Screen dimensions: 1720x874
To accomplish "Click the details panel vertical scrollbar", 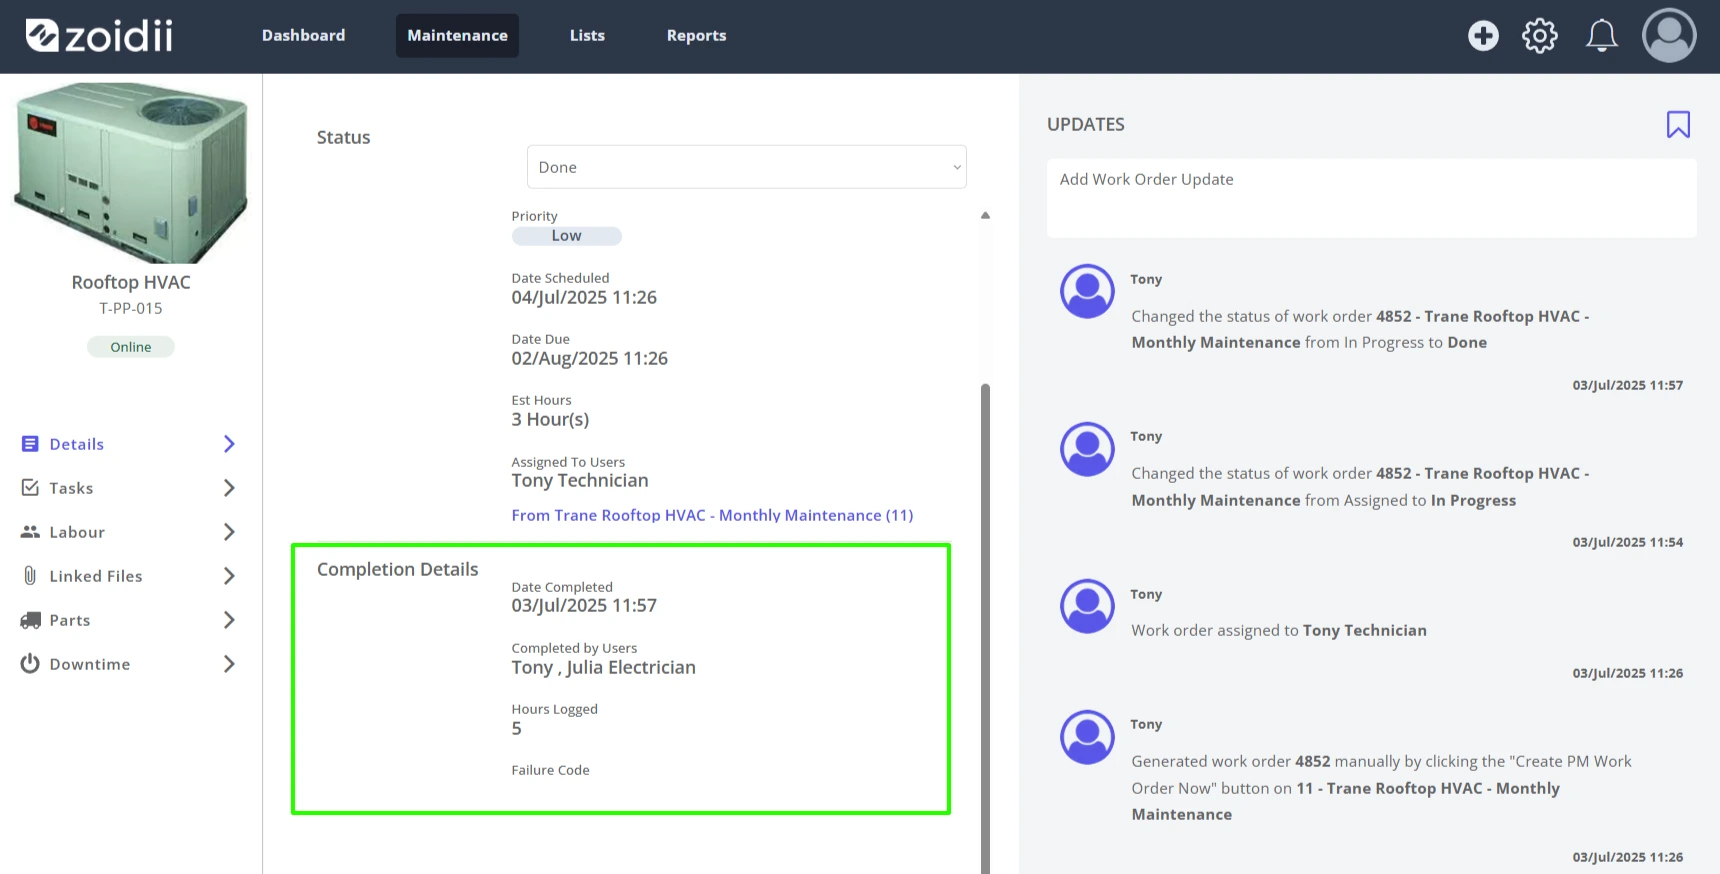I will [x=985, y=628].
